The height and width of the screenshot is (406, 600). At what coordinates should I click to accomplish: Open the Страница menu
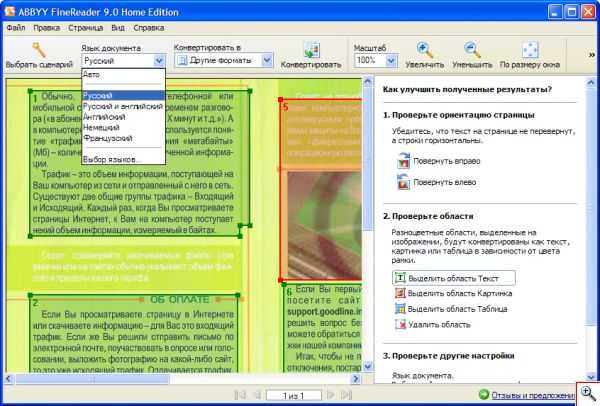click(86, 28)
